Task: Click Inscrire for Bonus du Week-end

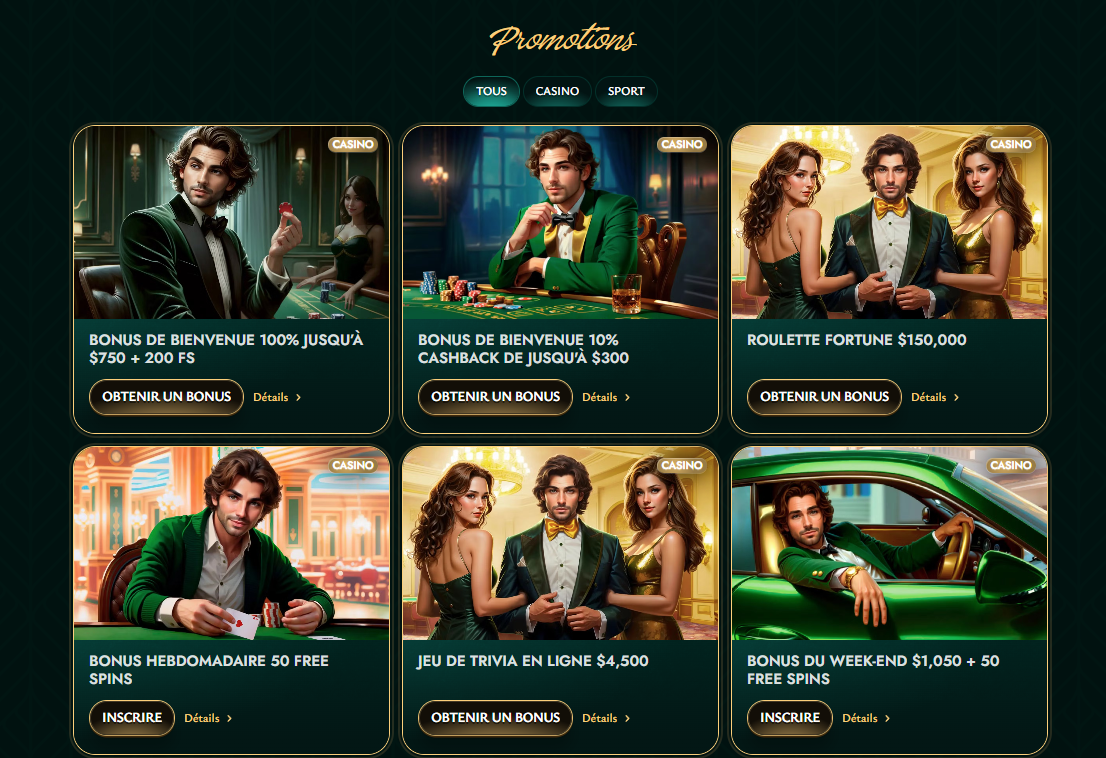Action: pyautogui.click(x=790, y=718)
